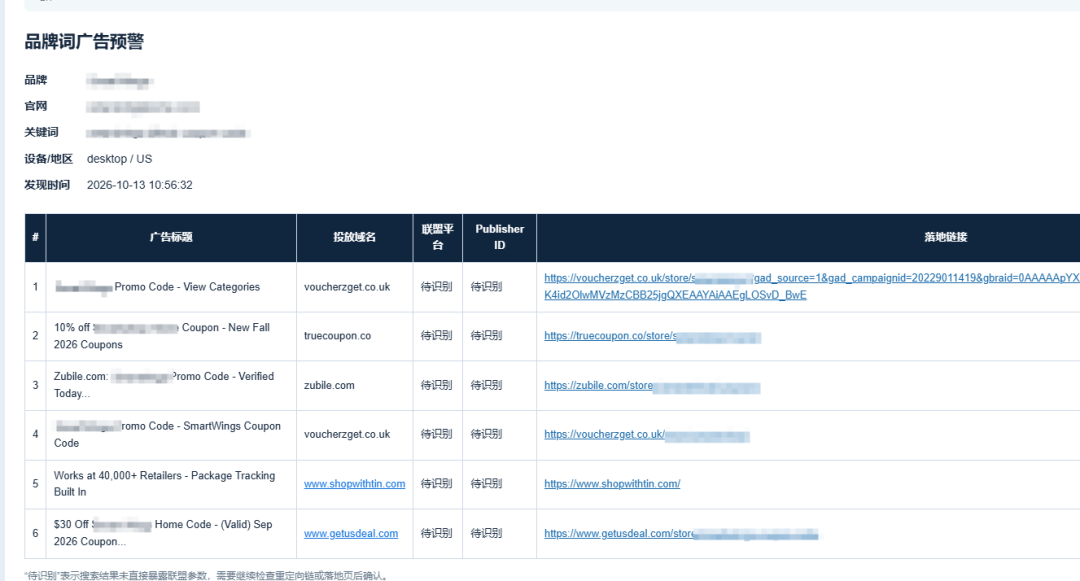Click the 投放域名 column header
Screen dimensions: 1080x581
click(x=355, y=237)
